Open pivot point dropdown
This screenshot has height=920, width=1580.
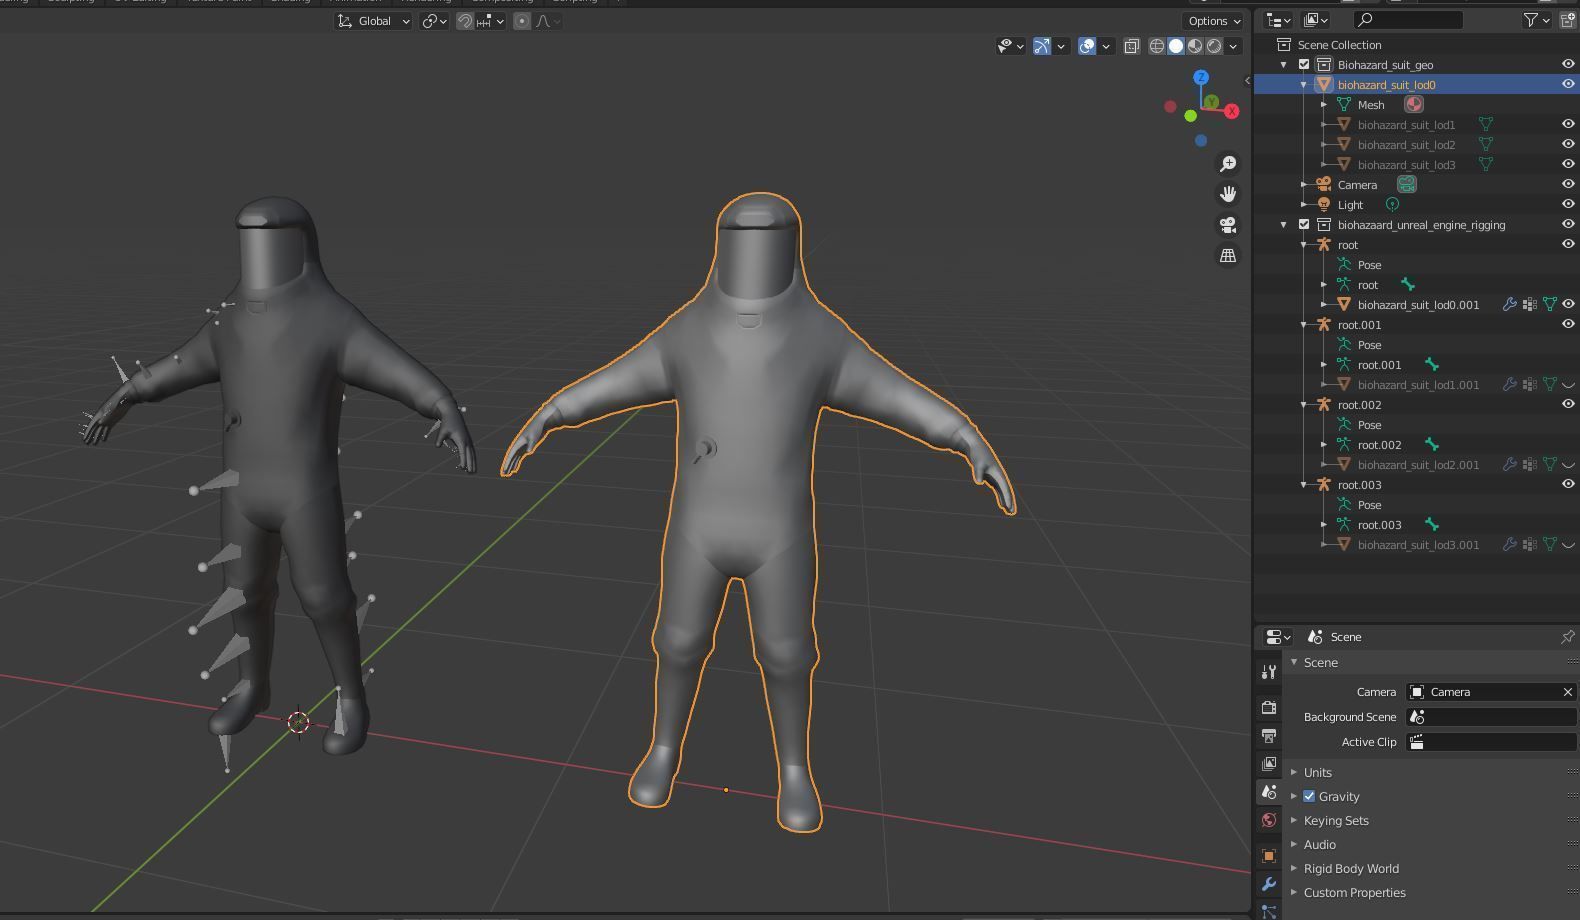click(435, 21)
